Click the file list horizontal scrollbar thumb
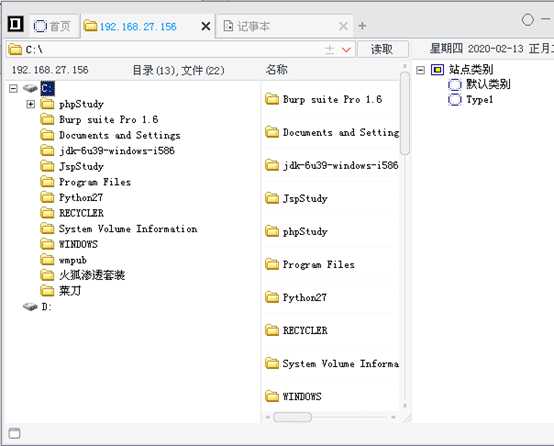This screenshot has height=446, width=554. [x=293, y=417]
